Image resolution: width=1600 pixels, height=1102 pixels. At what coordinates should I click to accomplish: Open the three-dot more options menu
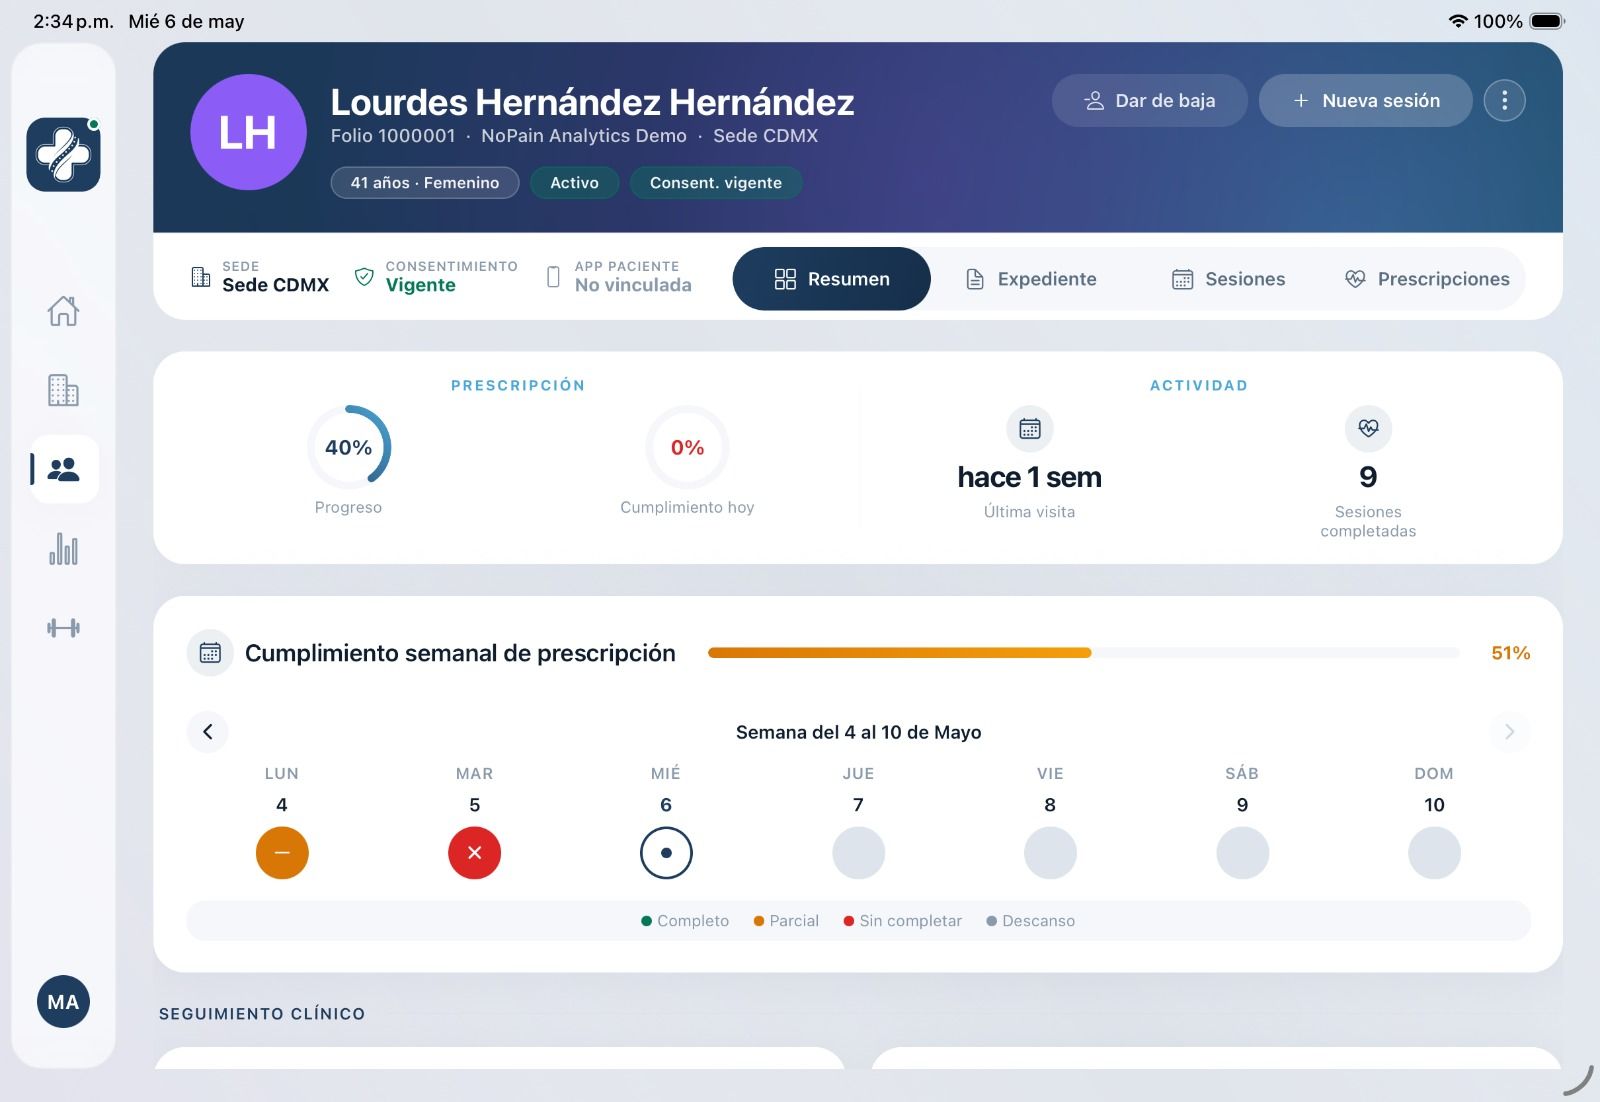point(1504,100)
